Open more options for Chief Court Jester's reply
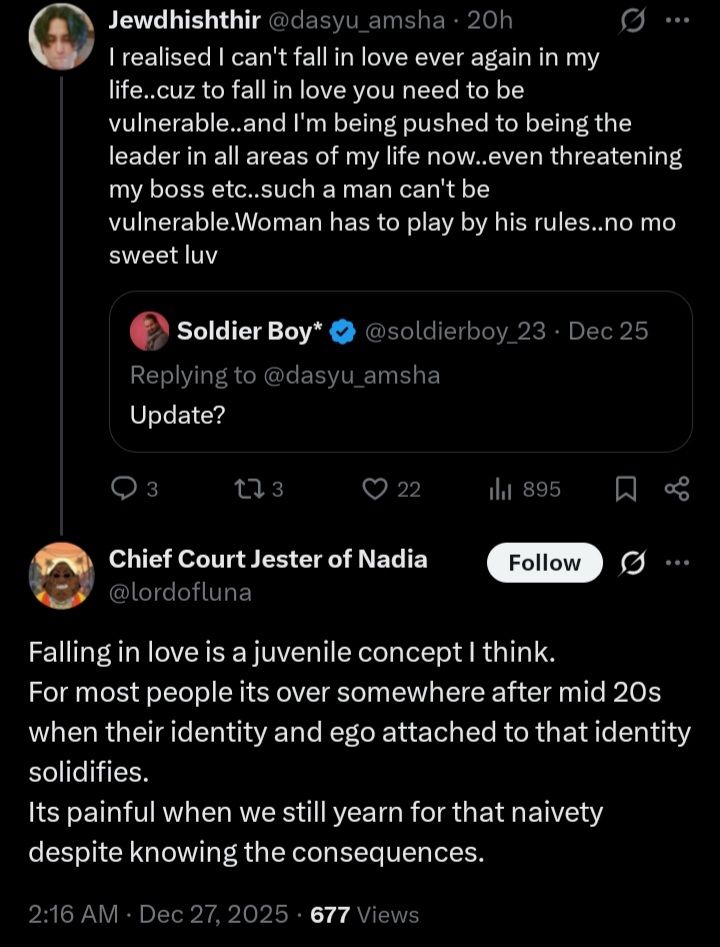Screen dimensions: 720x947 click(678, 563)
